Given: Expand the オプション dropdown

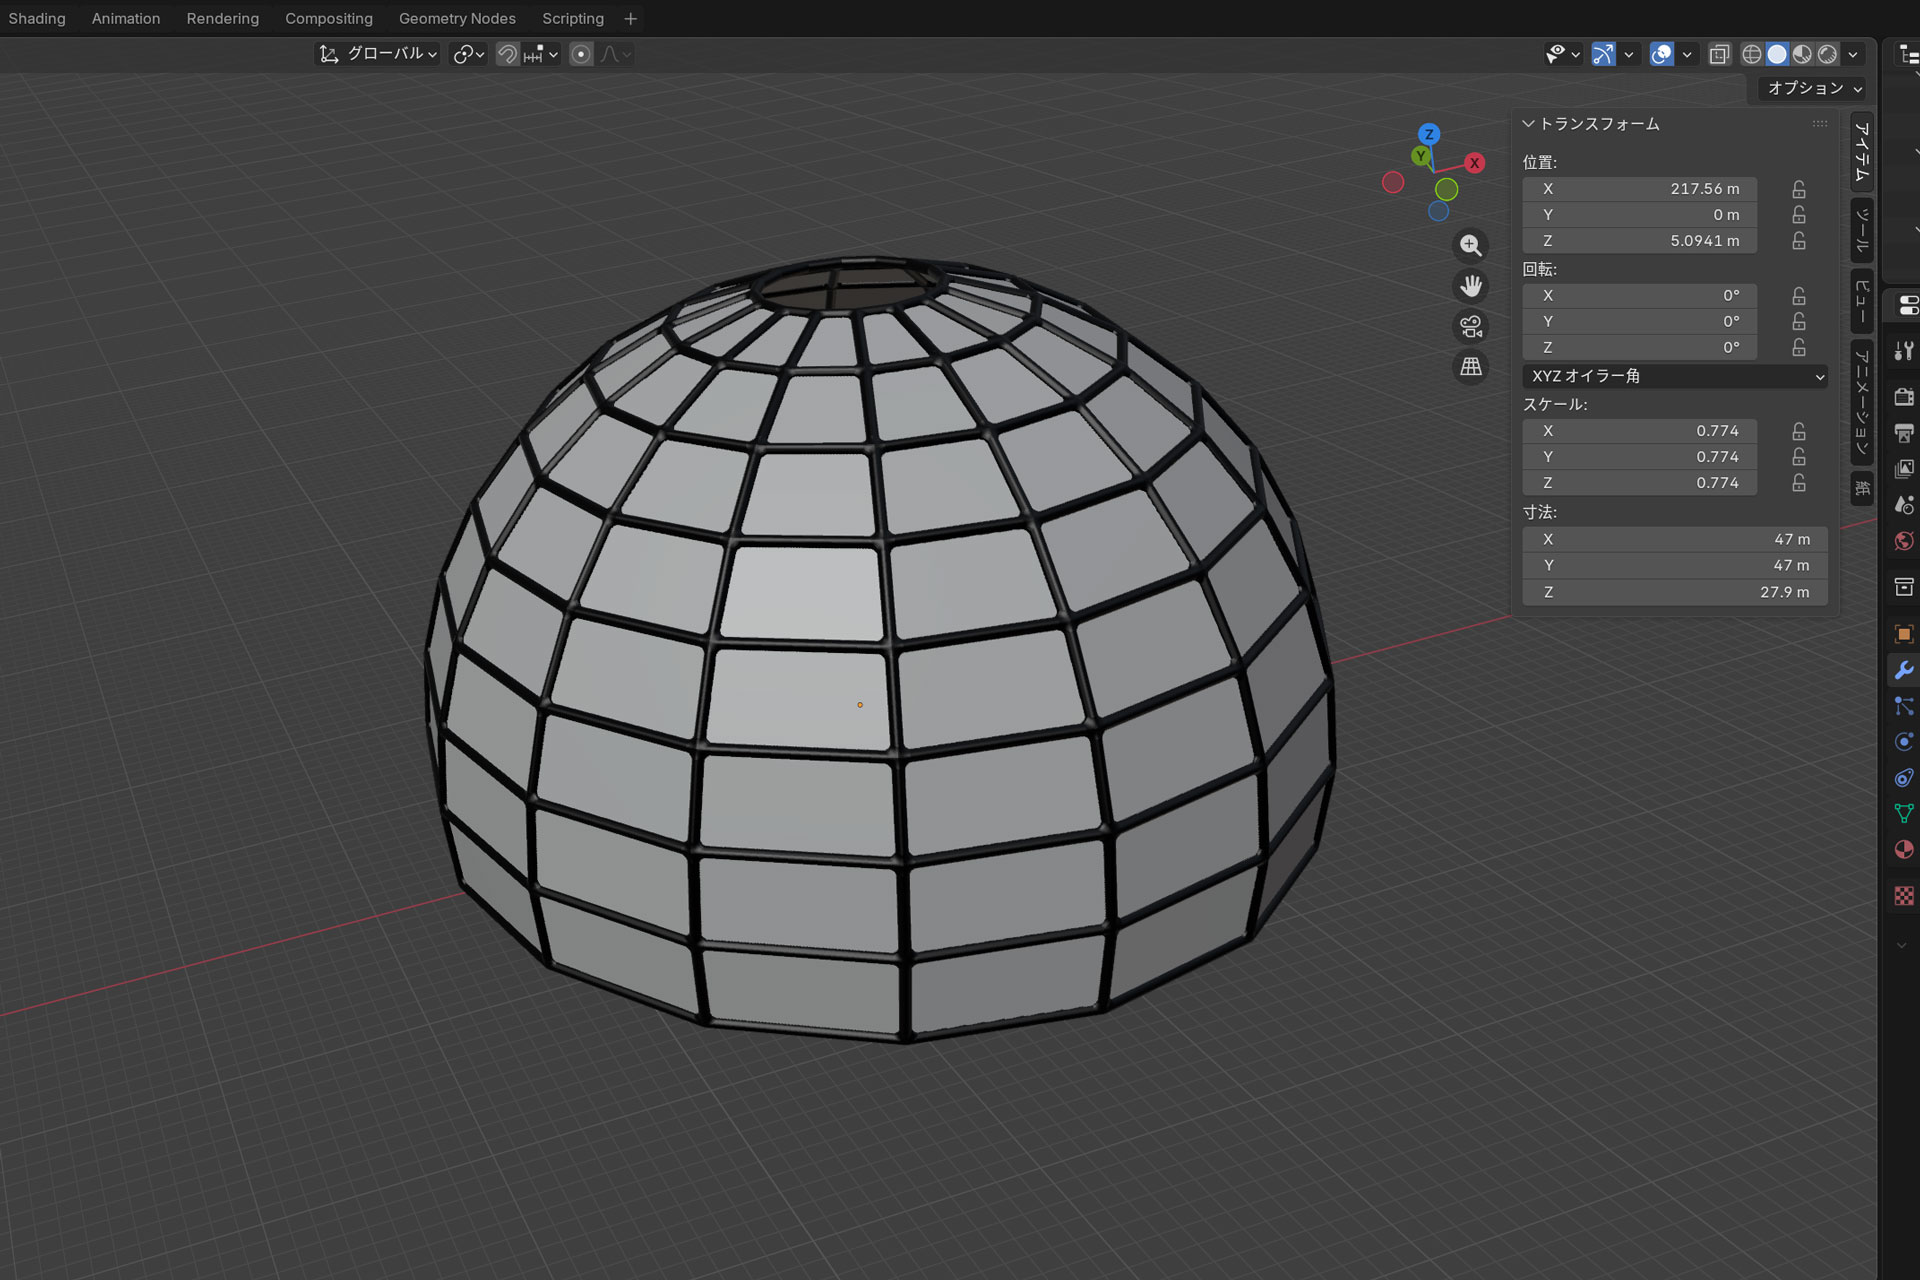Looking at the screenshot, I should 1813,88.
